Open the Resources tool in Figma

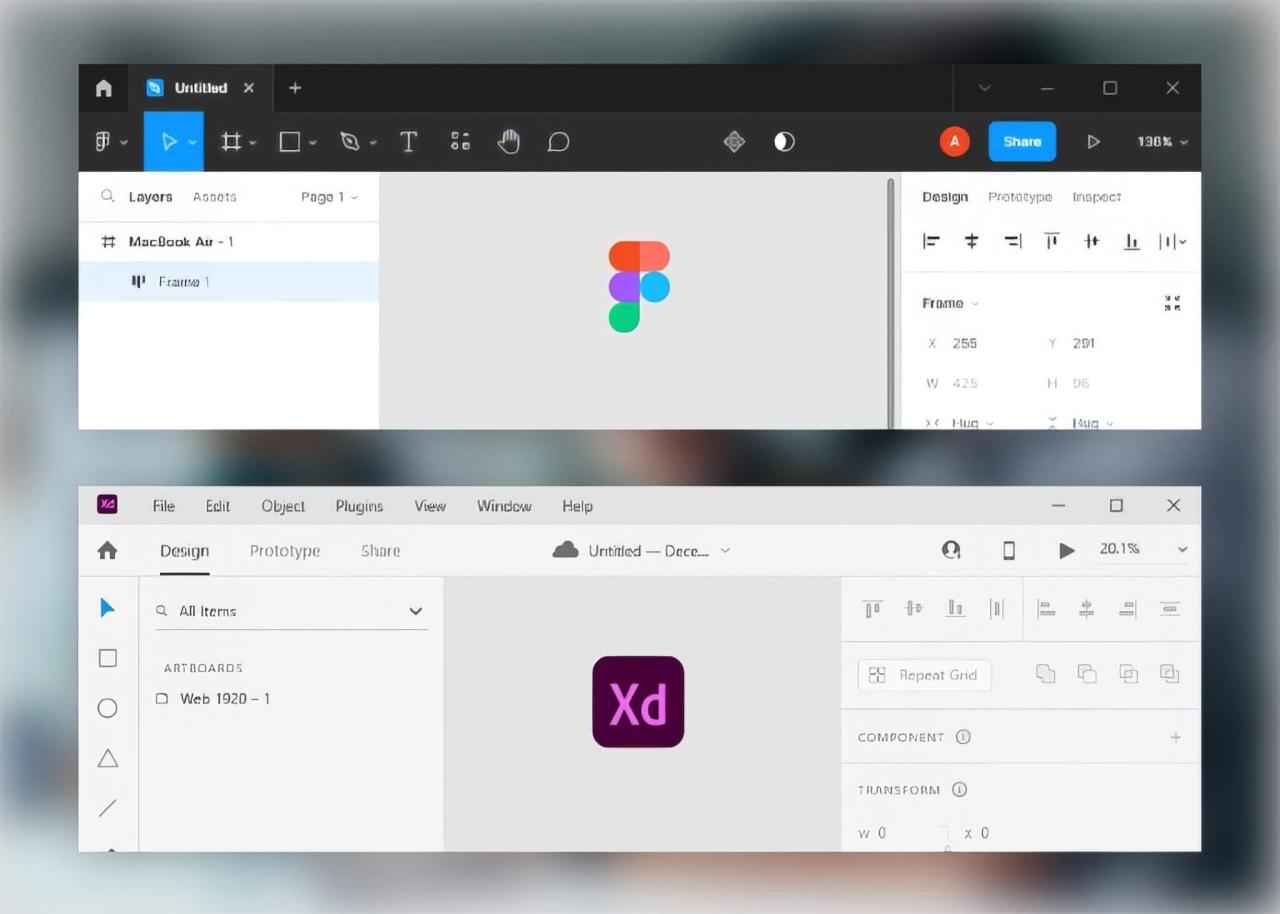(460, 141)
